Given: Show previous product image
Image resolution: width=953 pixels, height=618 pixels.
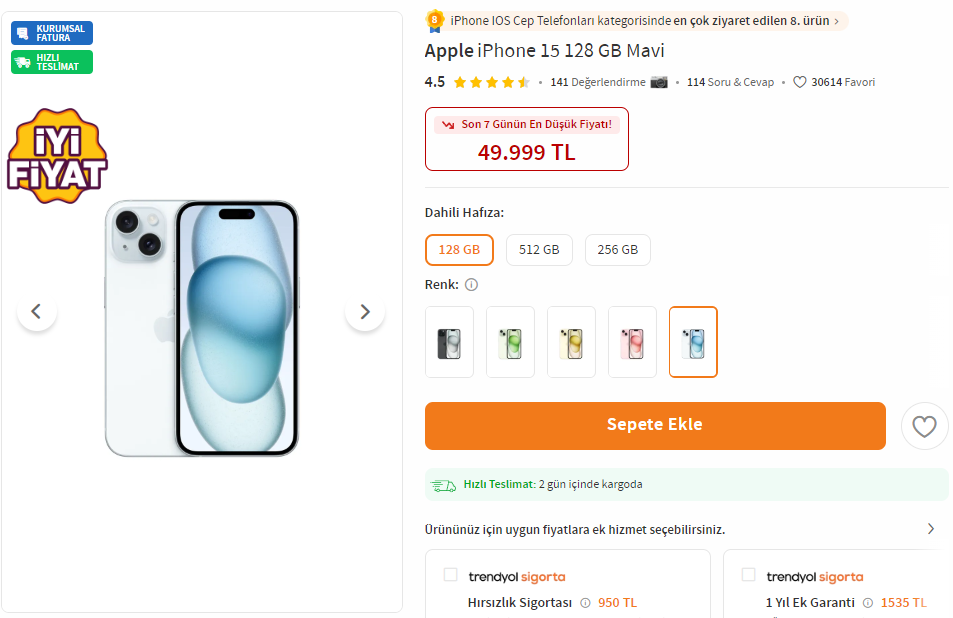Looking at the screenshot, I should click(x=37, y=312).
